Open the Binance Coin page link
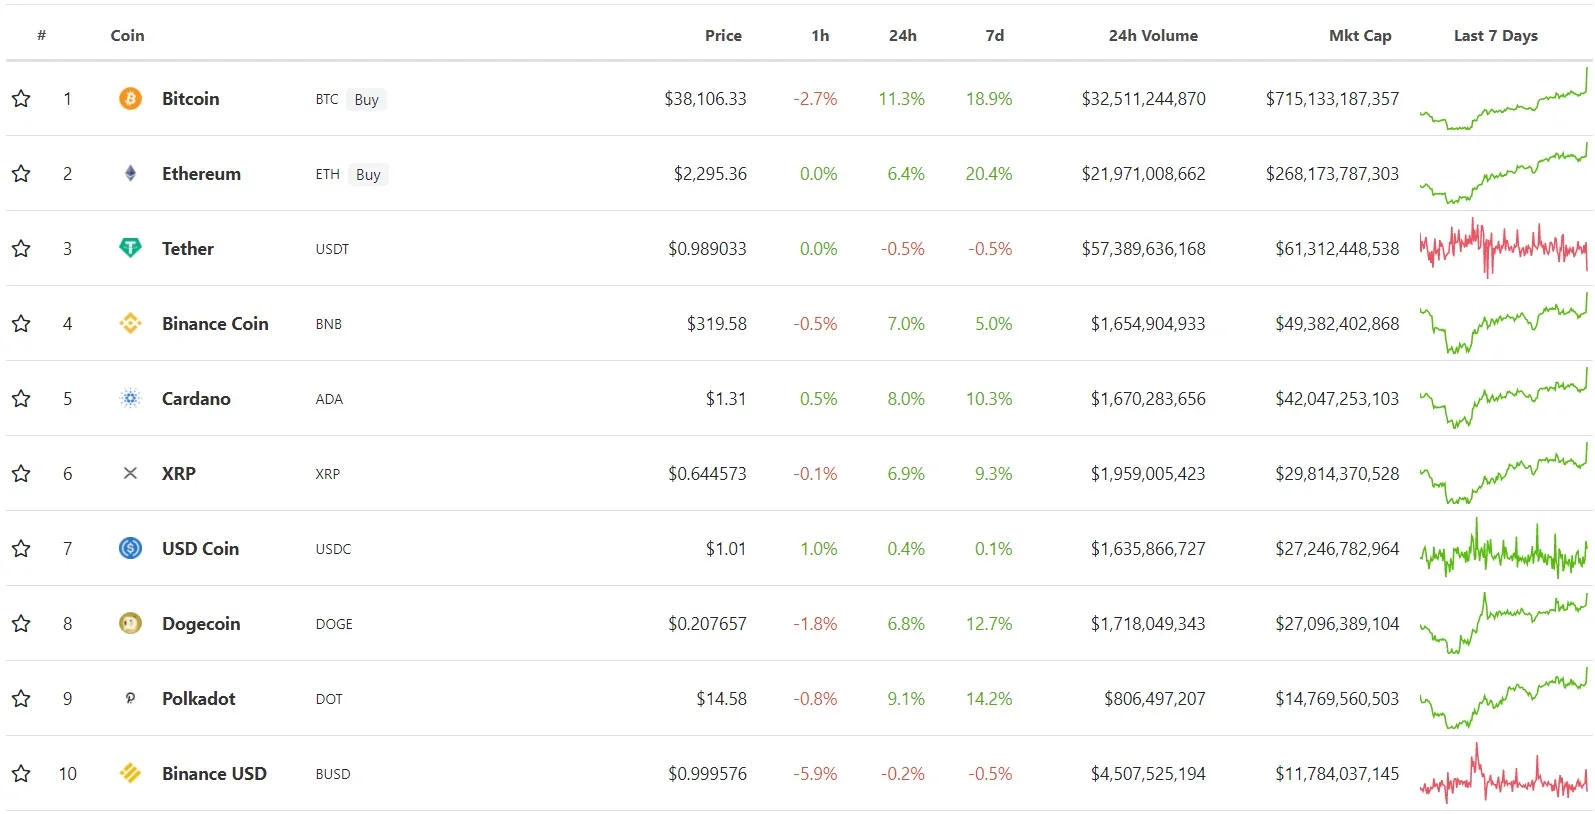Screen dimensions: 1595x814 point(215,323)
